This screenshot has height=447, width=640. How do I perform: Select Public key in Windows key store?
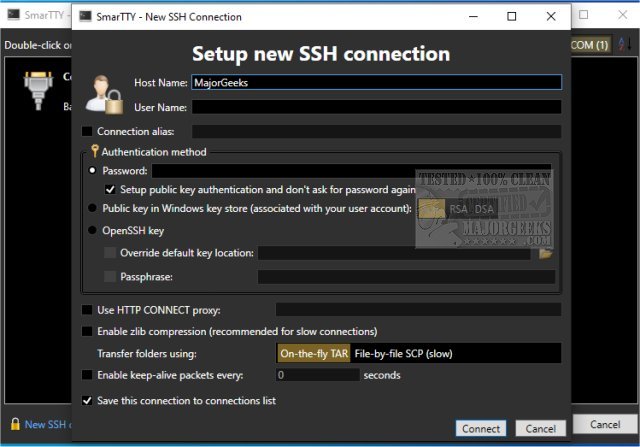click(93, 208)
